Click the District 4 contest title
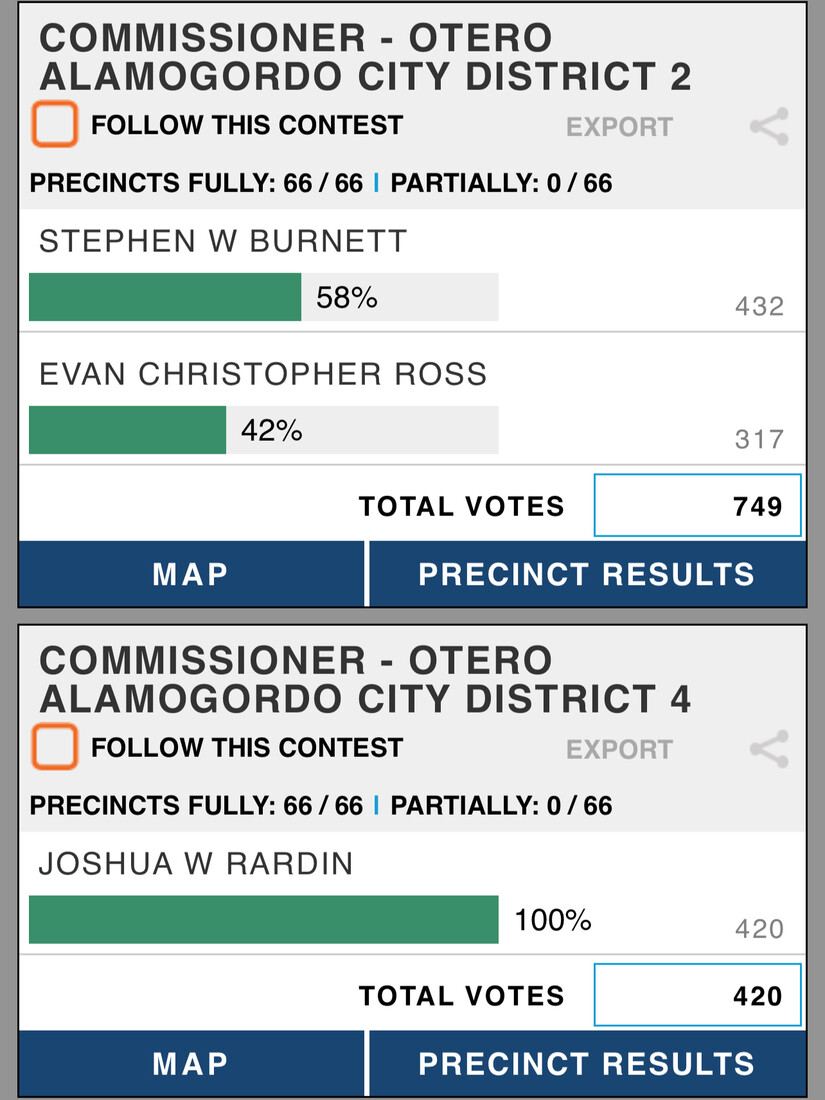The width and height of the screenshot is (825, 1100). coord(365,679)
